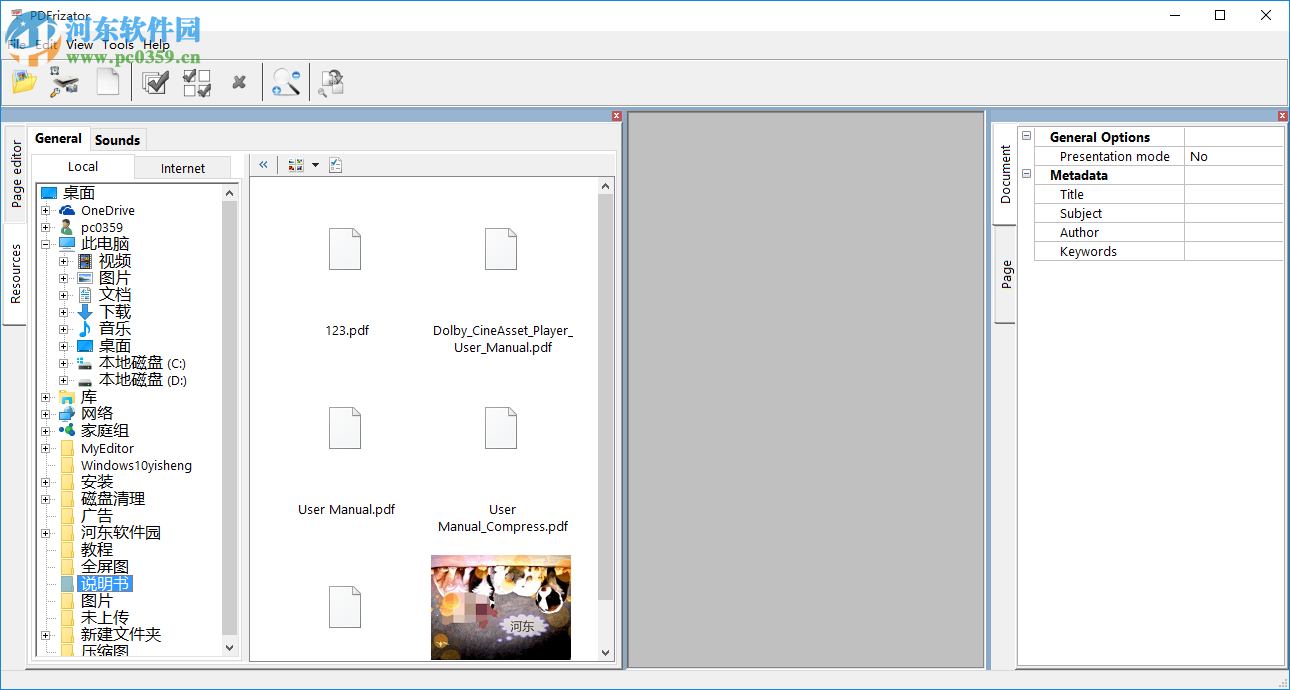Select 桌面 root in folder tree
Image resolution: width=1290 pixels, height=690 pixels.
79,193
